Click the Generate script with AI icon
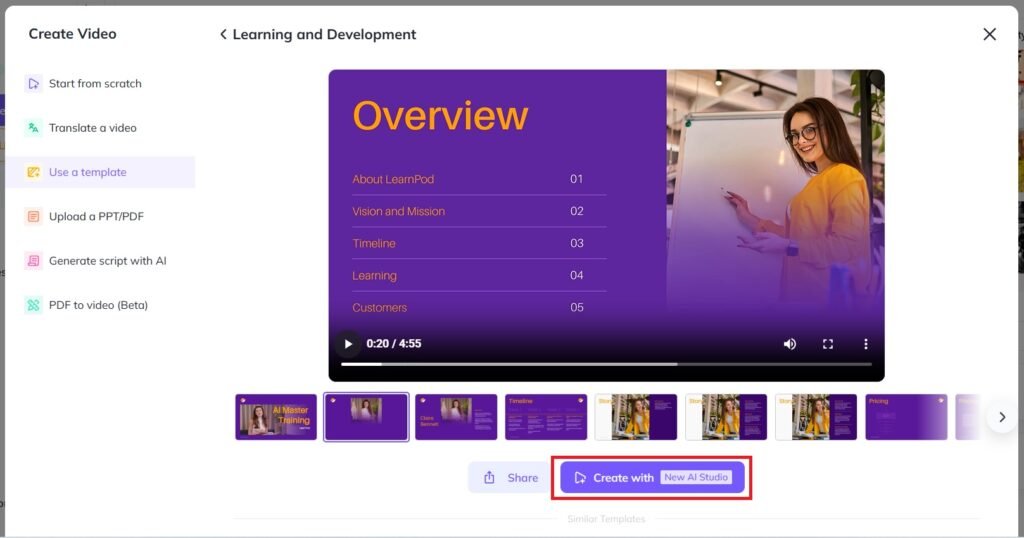The width and height of the screenshot is (1024, 538). [33, 261]
